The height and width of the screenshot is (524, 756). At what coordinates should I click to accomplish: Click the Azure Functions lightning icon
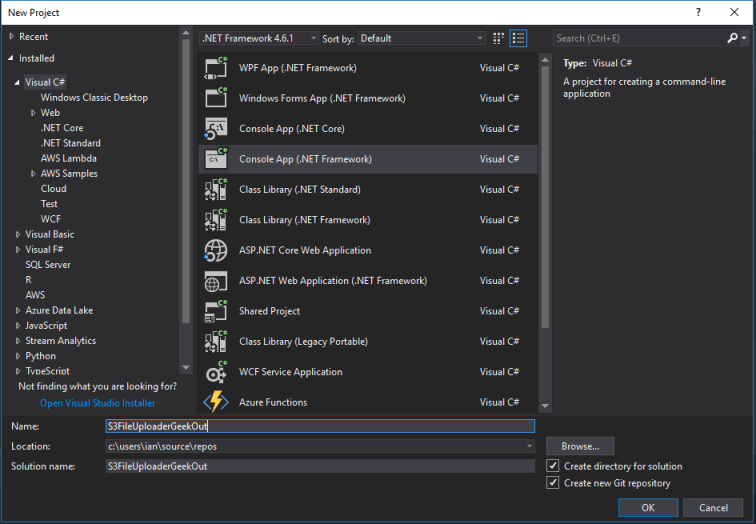(x=216, y=402)
